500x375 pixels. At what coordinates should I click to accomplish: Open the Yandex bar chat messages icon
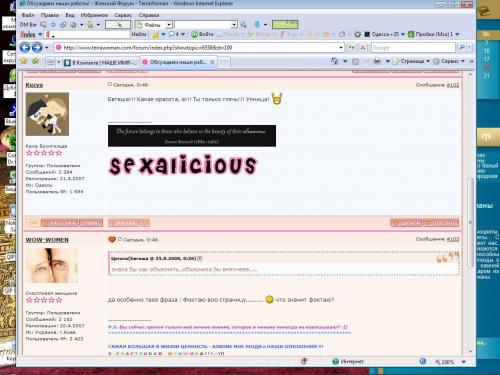(172, 34)
